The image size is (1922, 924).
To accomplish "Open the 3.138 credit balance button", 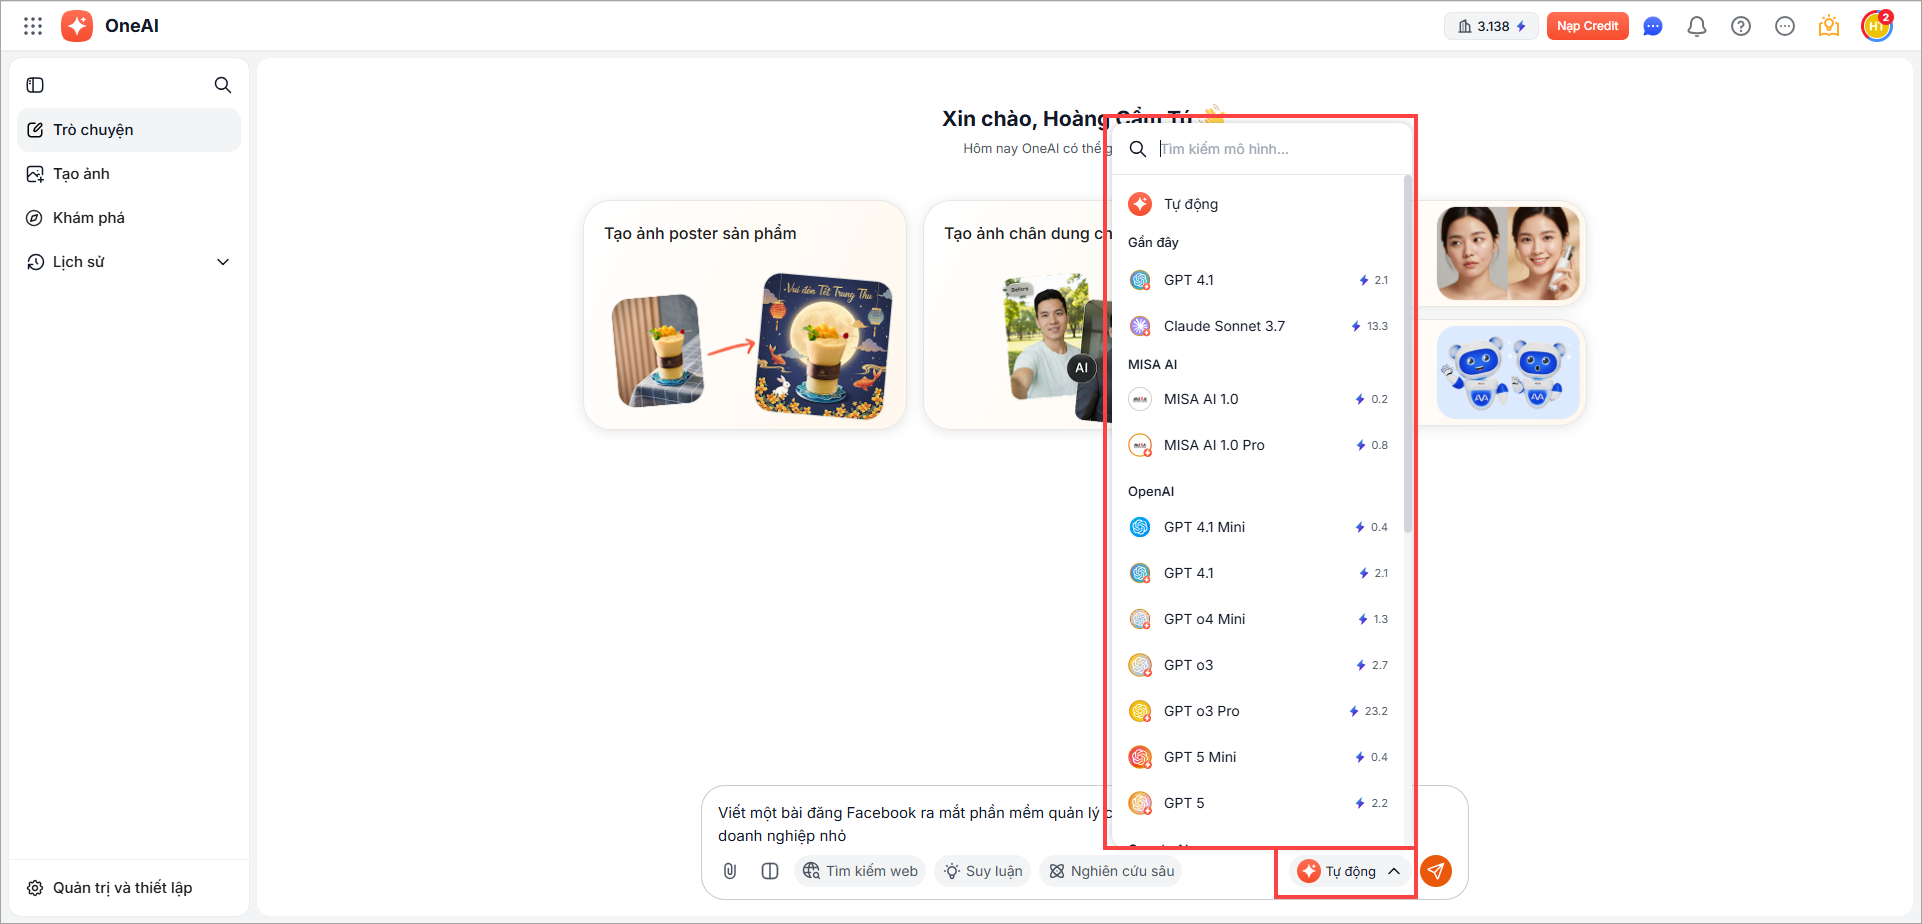I will (x=1491, y=26).
